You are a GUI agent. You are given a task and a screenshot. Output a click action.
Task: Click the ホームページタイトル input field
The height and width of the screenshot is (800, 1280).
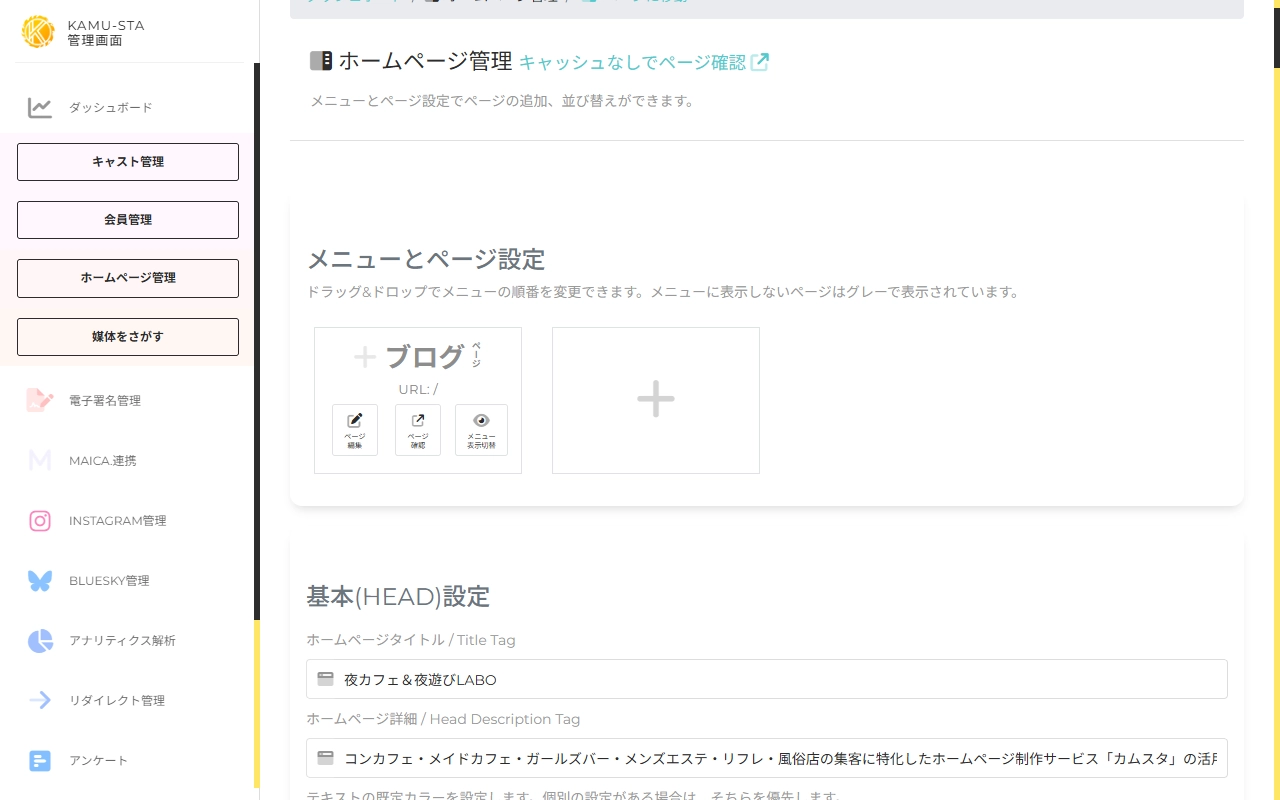coord(767,679)
